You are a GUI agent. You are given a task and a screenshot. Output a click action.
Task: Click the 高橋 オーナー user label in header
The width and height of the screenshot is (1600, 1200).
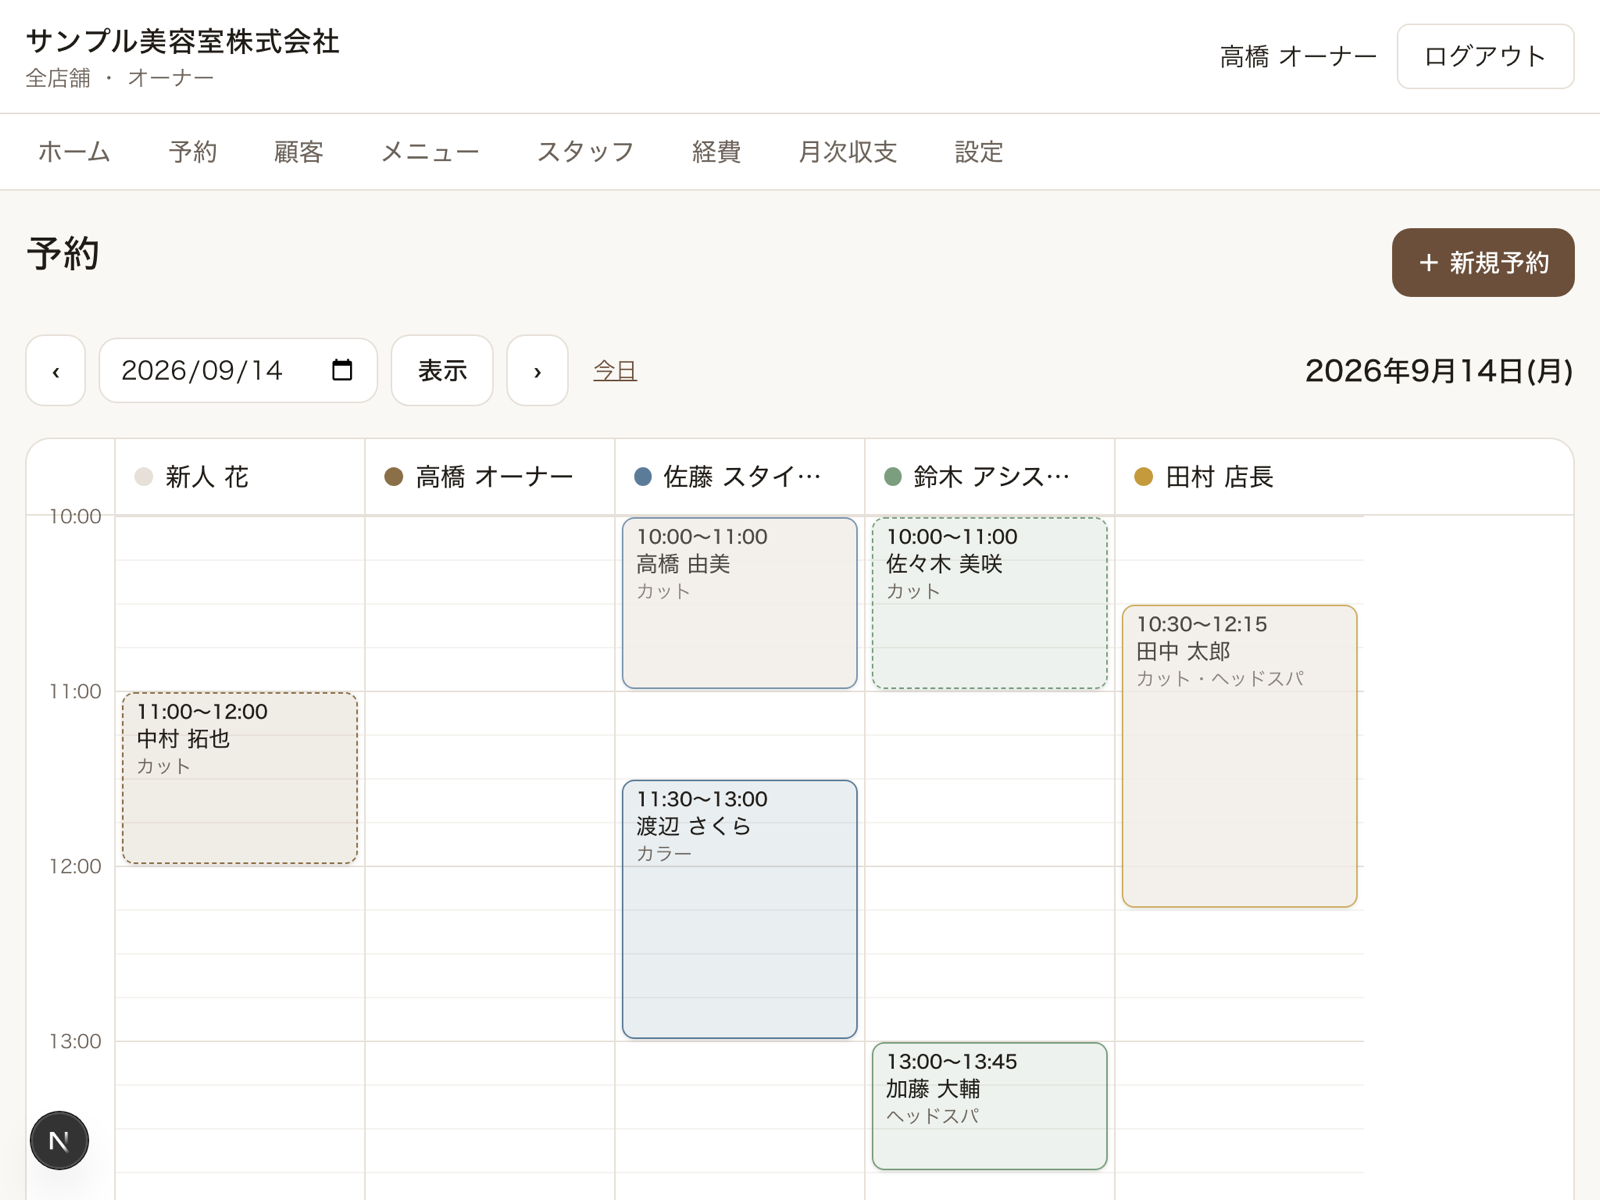tap(1298, 57)
